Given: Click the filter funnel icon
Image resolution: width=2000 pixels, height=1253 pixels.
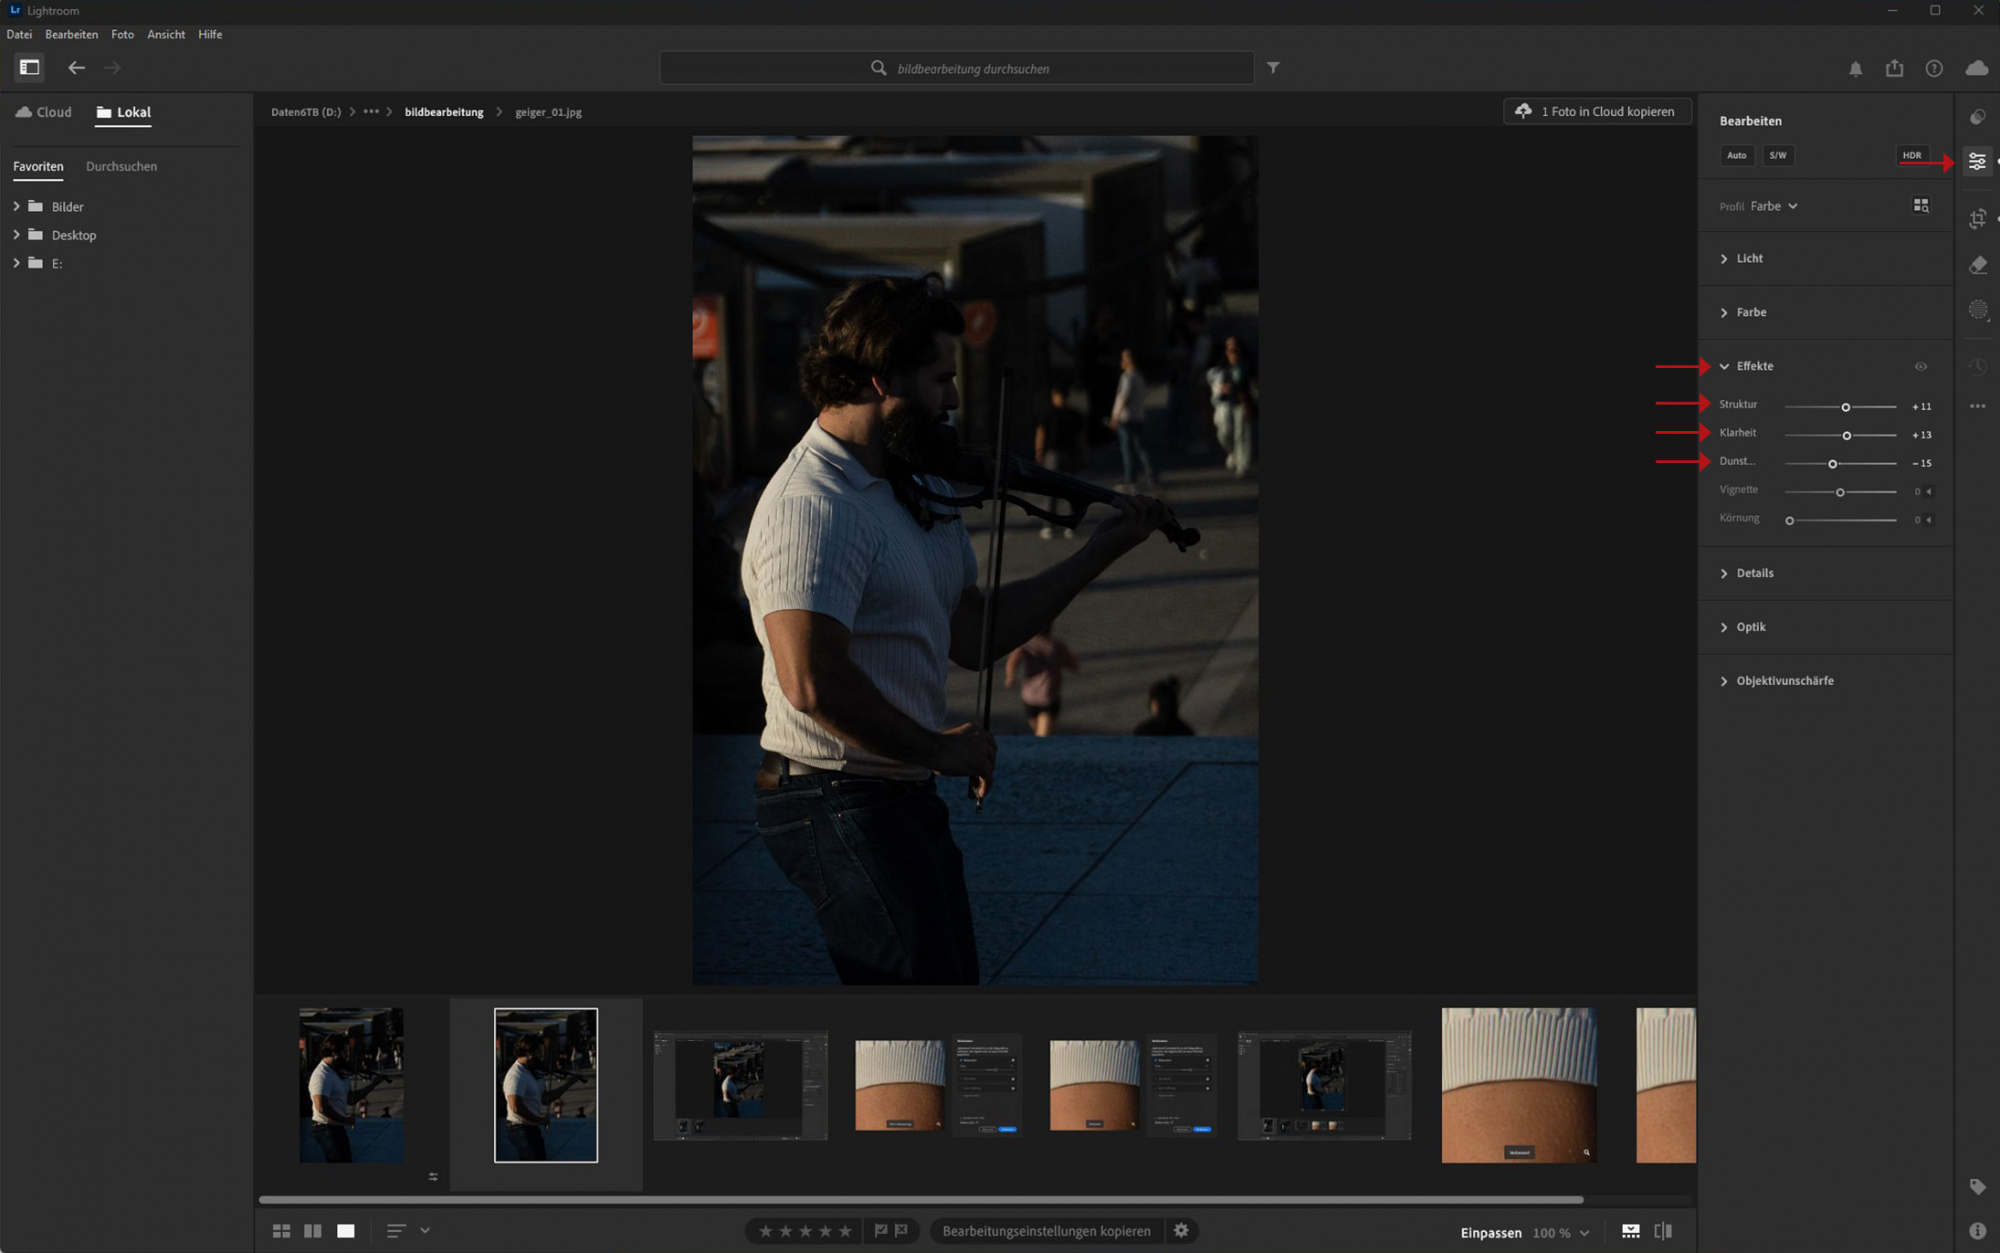Looking at the screenshot, I should 1273,68.
